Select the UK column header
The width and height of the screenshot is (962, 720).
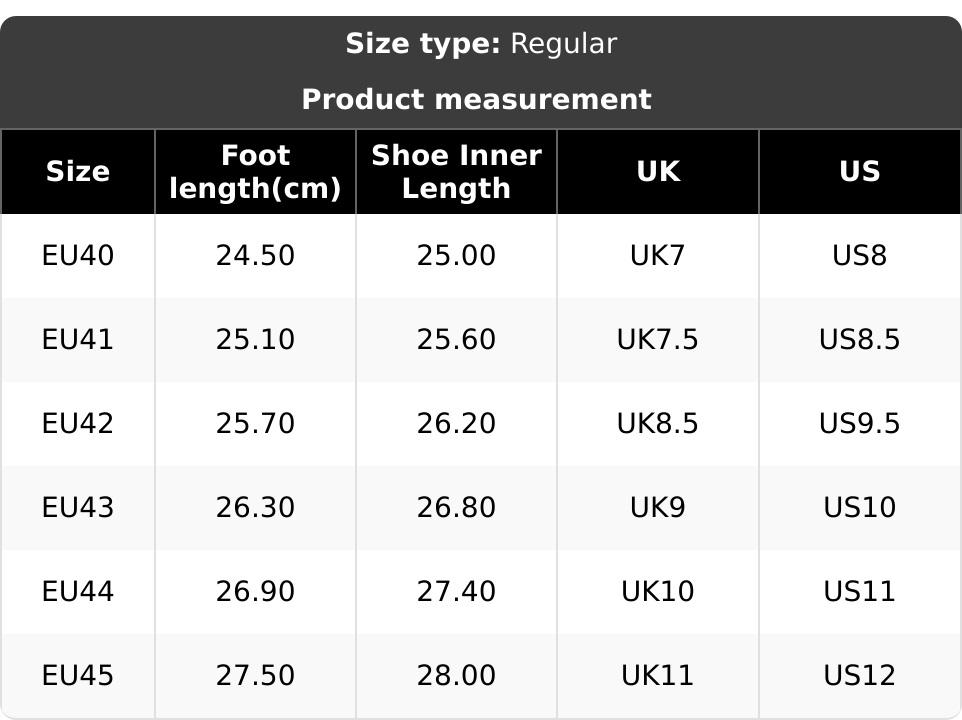coord(658,172)
